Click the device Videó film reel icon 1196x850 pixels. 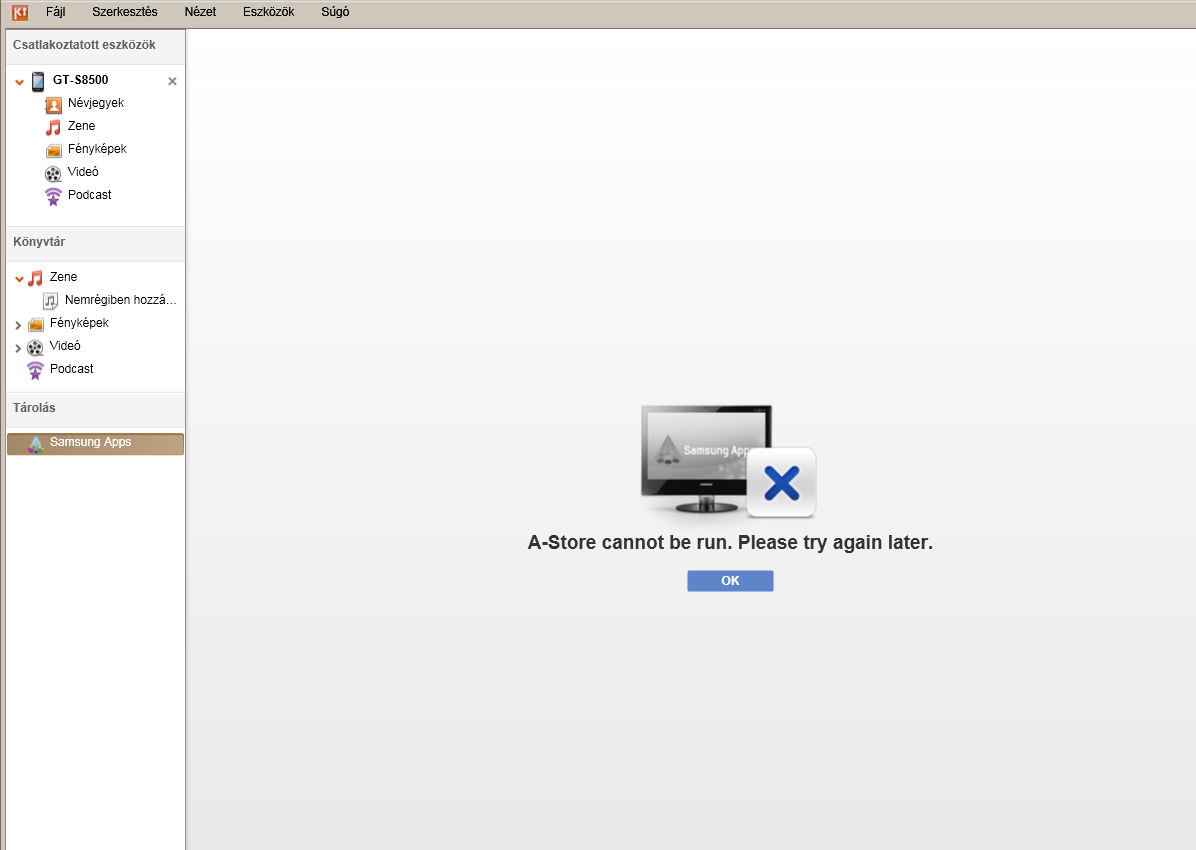pos(53,174)
